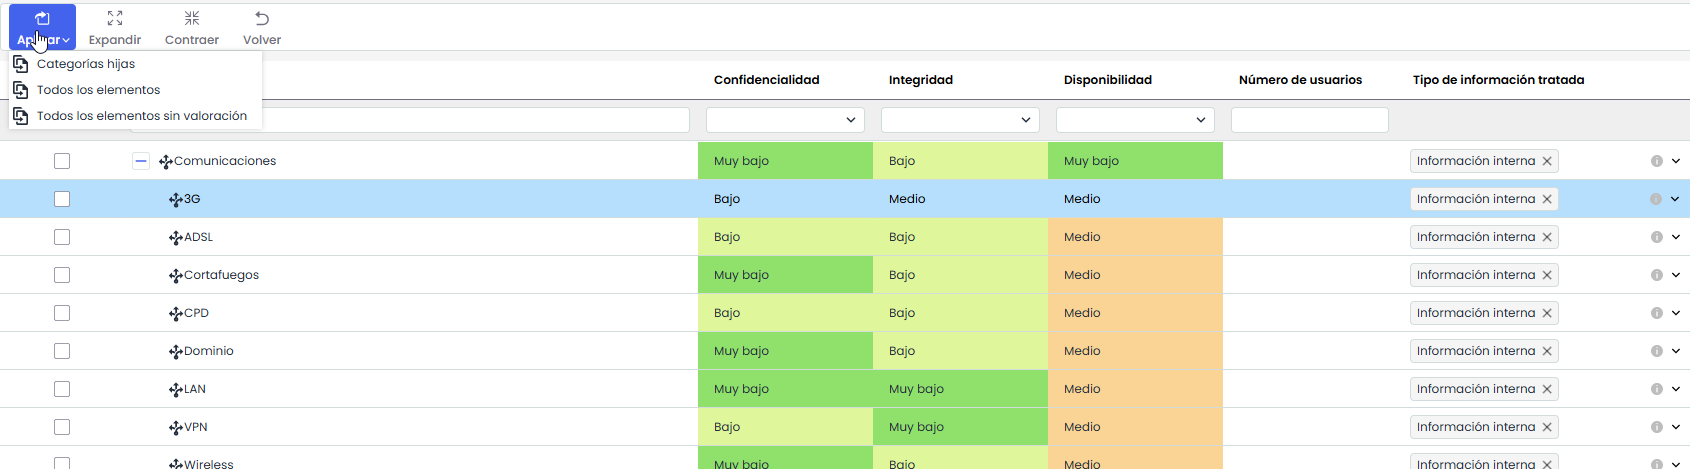
Task: Check the box for the CPD row
Action: pyautogui.click(x=62, y=313)
